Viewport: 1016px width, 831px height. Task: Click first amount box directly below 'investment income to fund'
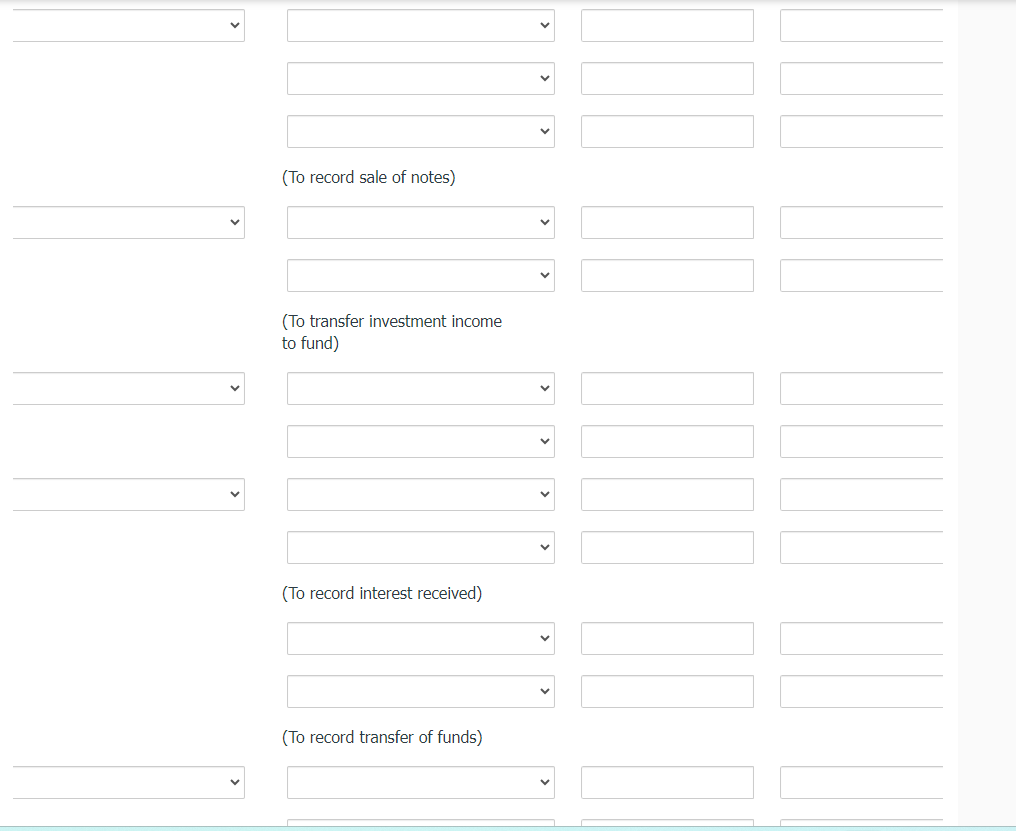pyautogui.click(x=667, y=388)
